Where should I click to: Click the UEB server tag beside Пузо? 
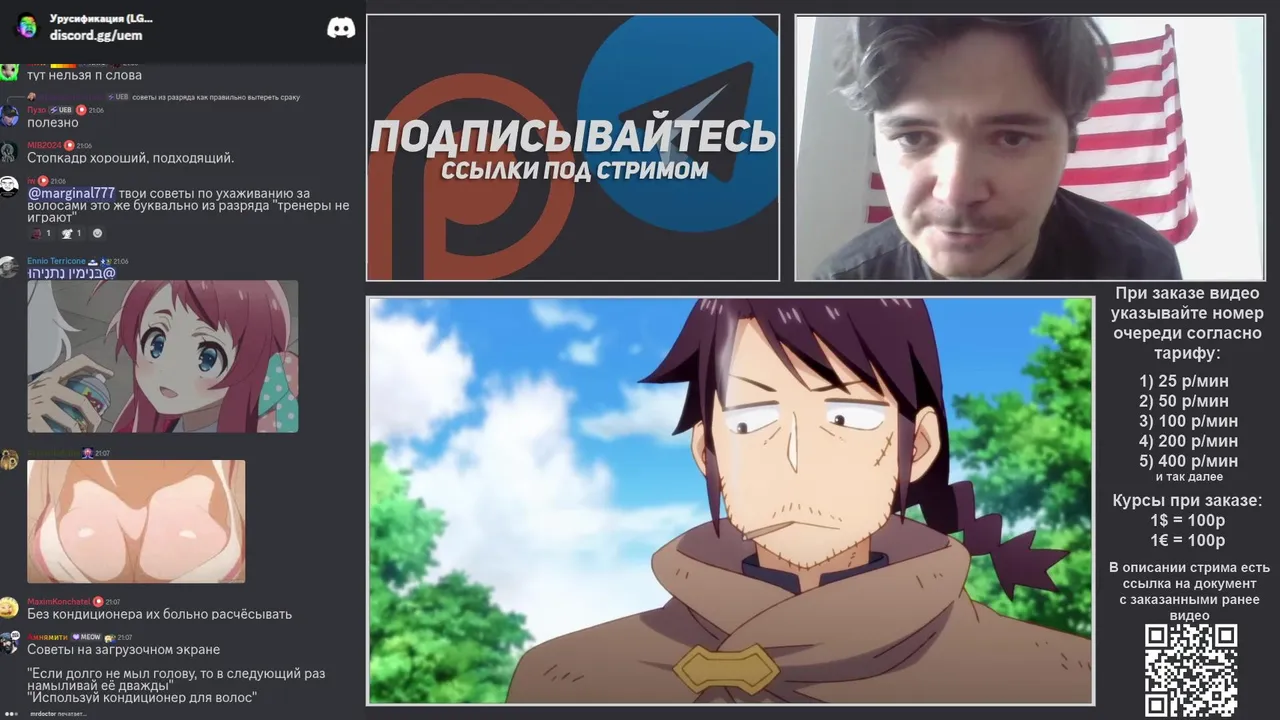click(61, 110)
